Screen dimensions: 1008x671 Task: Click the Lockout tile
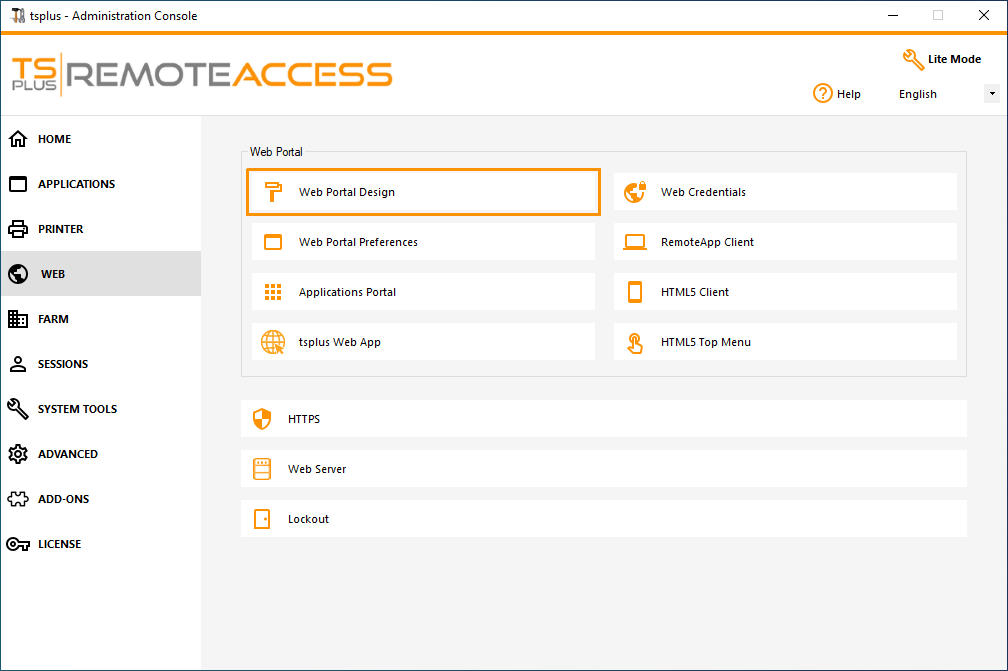point(603,518)
